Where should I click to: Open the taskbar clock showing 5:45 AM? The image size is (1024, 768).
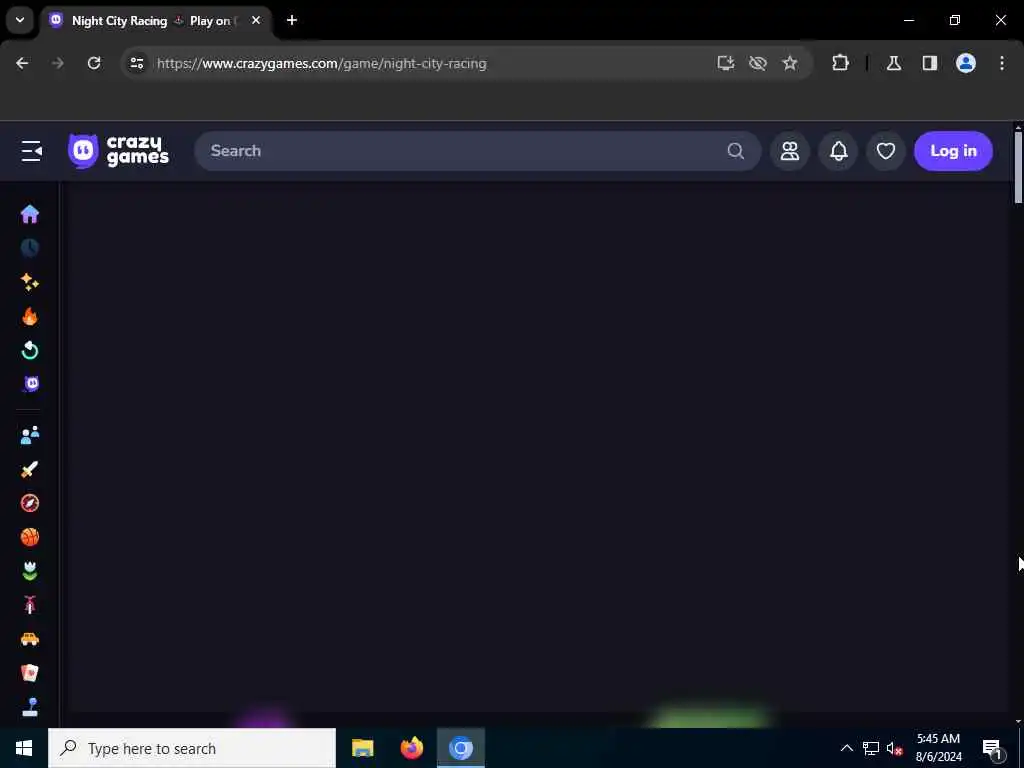point(938,748)
